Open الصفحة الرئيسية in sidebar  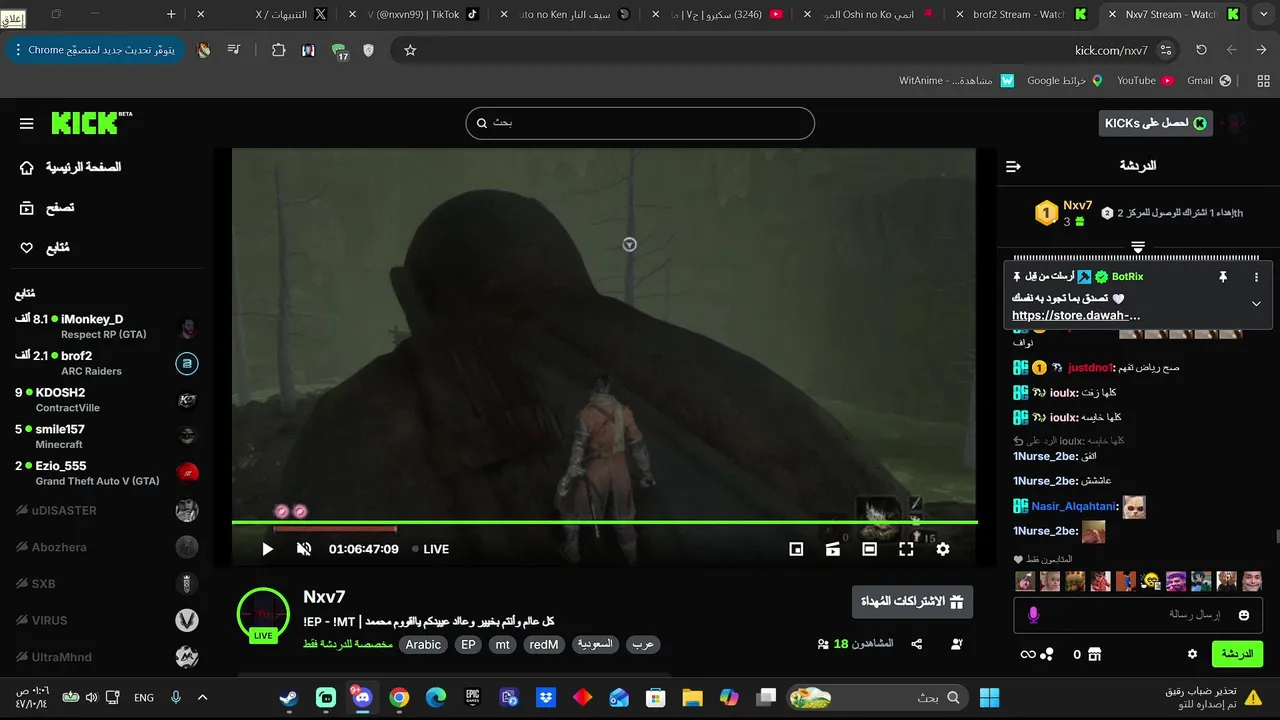(70, 167)
